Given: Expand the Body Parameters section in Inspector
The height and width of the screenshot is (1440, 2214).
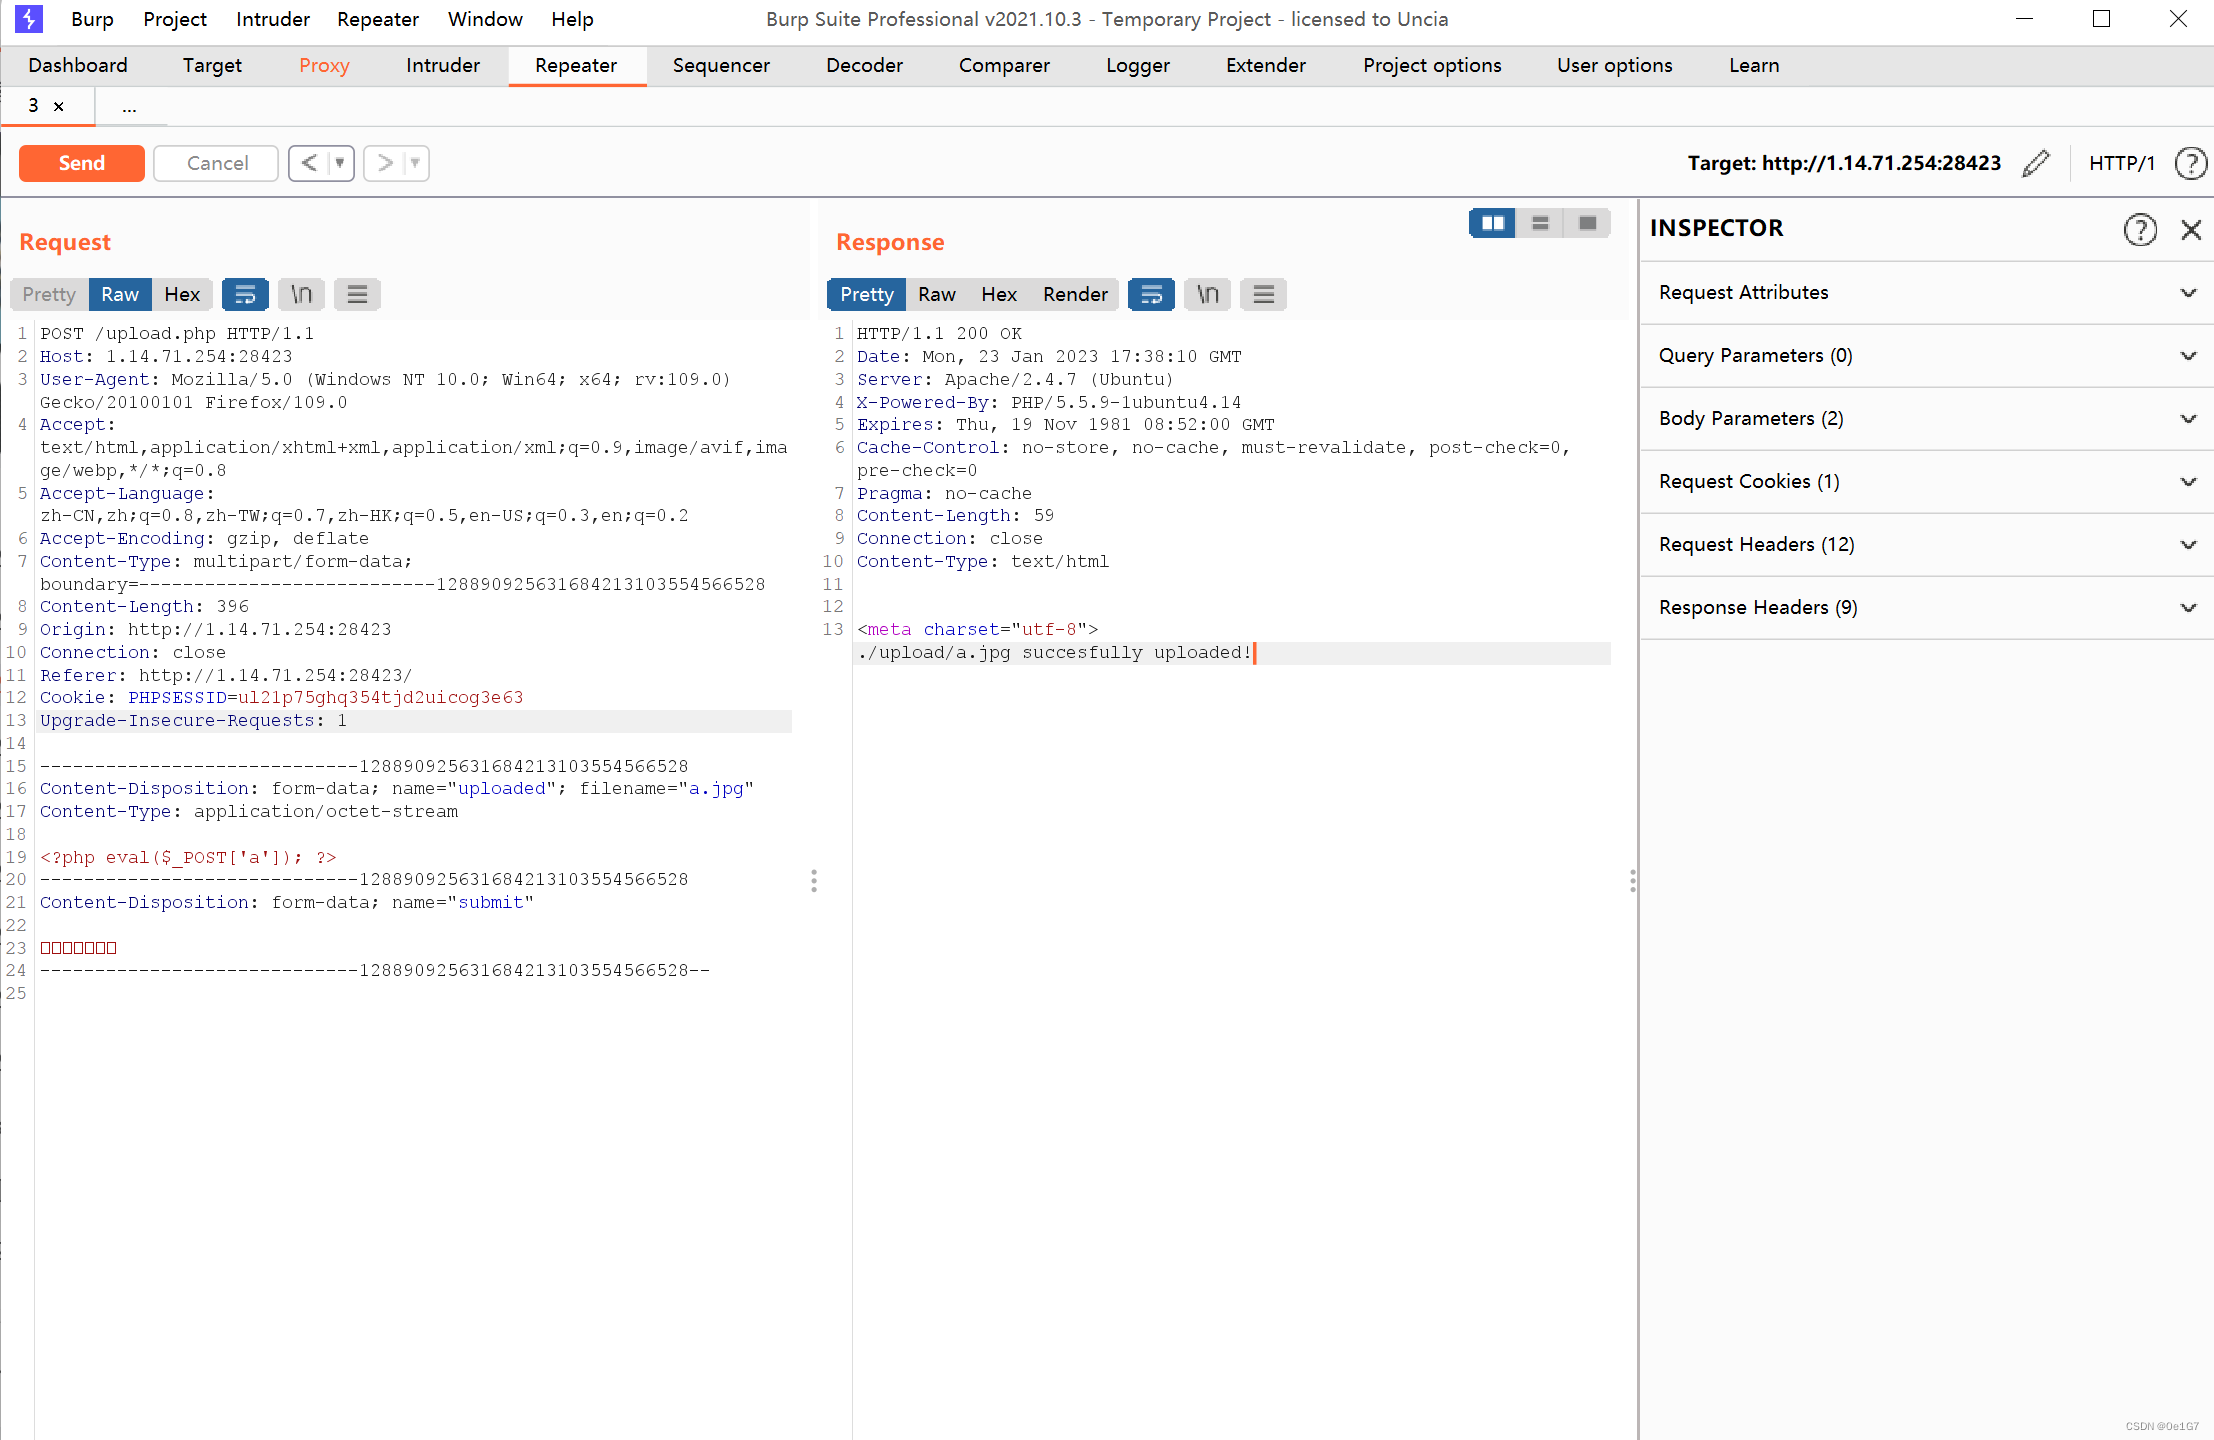Looking at the screenshot, I should tap(2189, 418).
